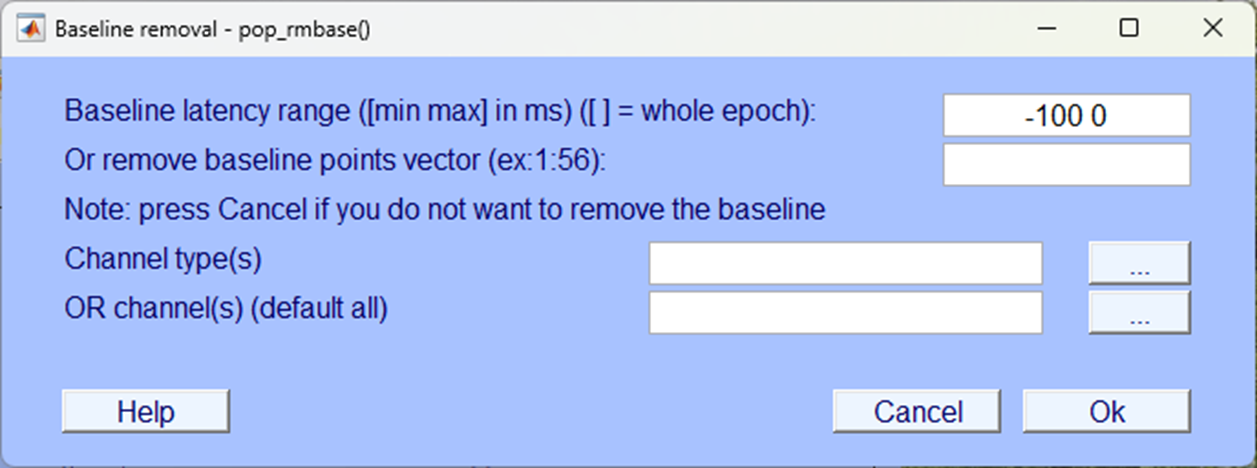Open Help for baseline removal

click(x=146, y=411)
